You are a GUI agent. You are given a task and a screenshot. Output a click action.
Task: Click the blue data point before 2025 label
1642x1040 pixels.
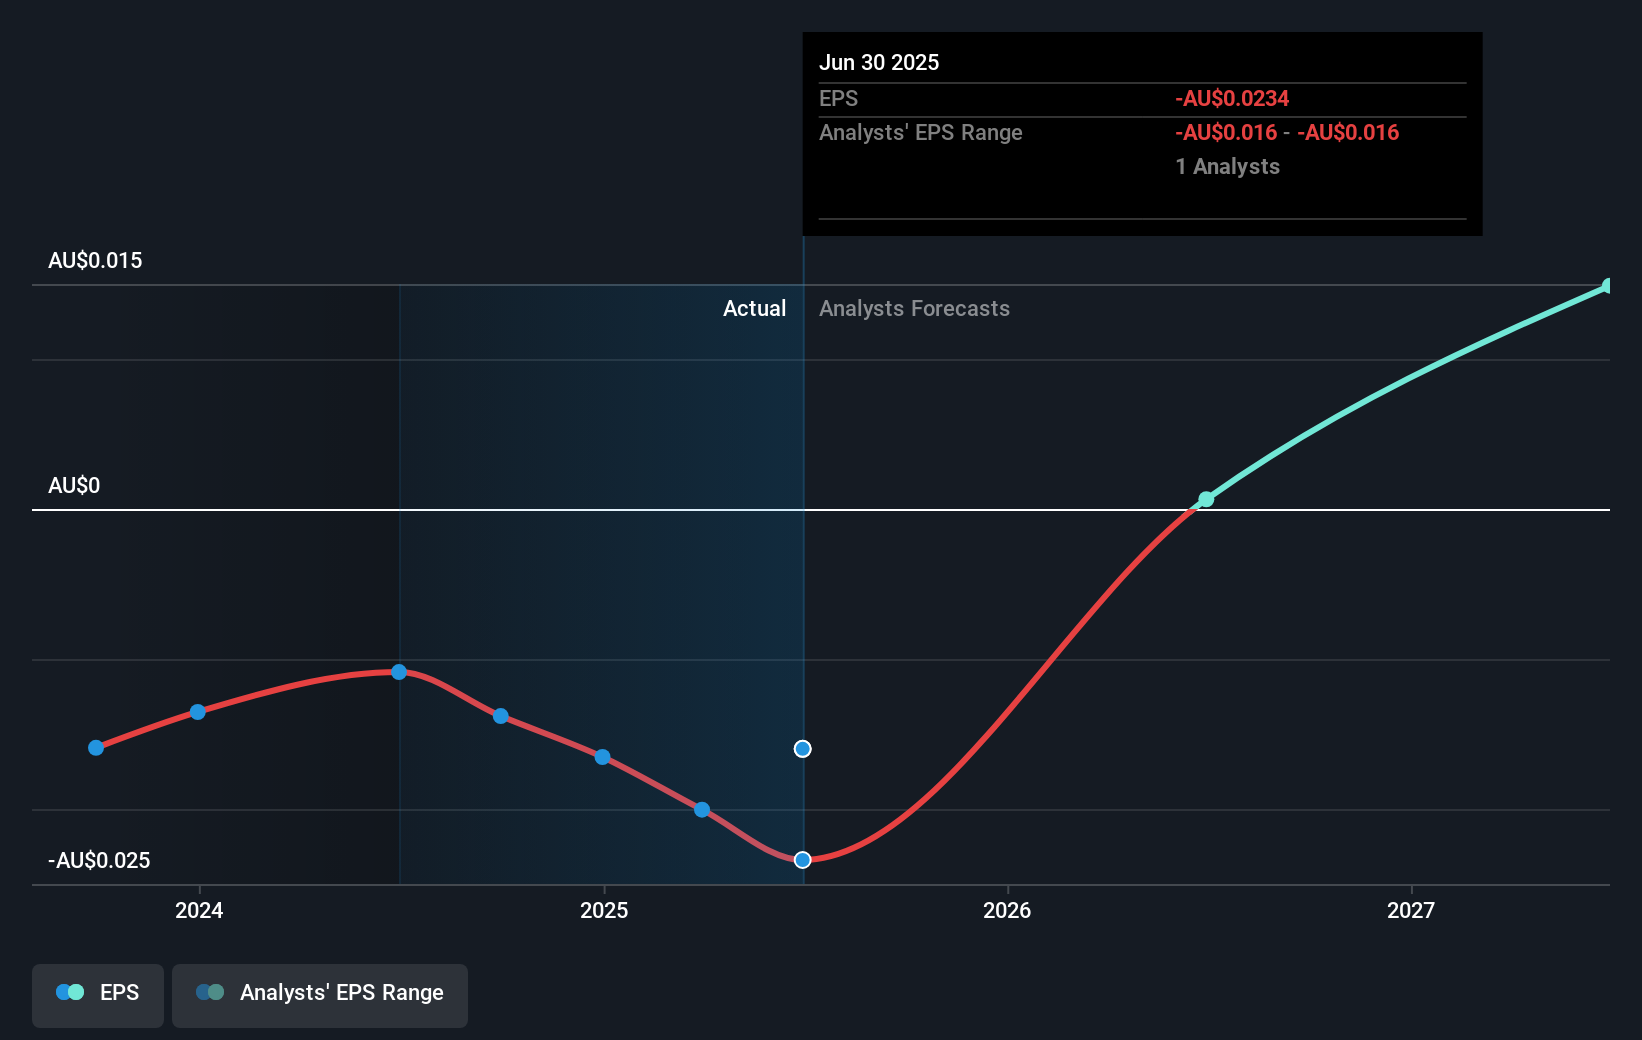tap(601, 757)
